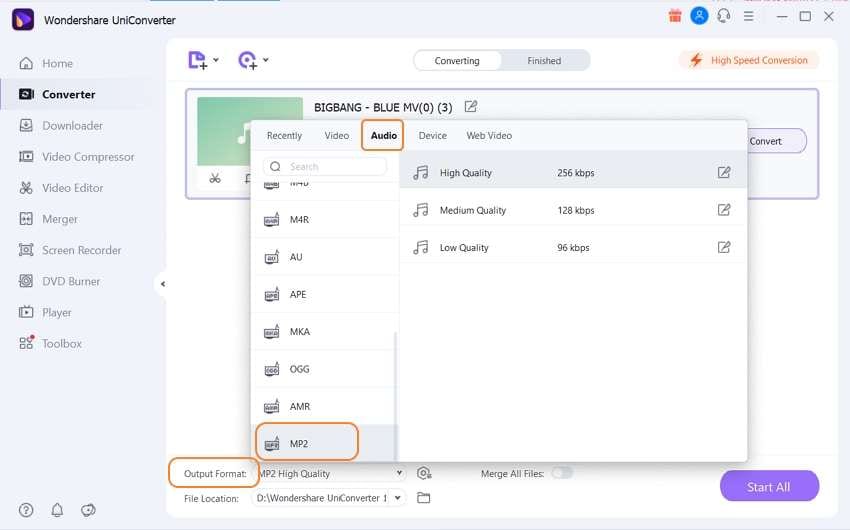Expand the Add Files dropdown arrow
Viewport: 850px width, 530px height.
[216, 60]
